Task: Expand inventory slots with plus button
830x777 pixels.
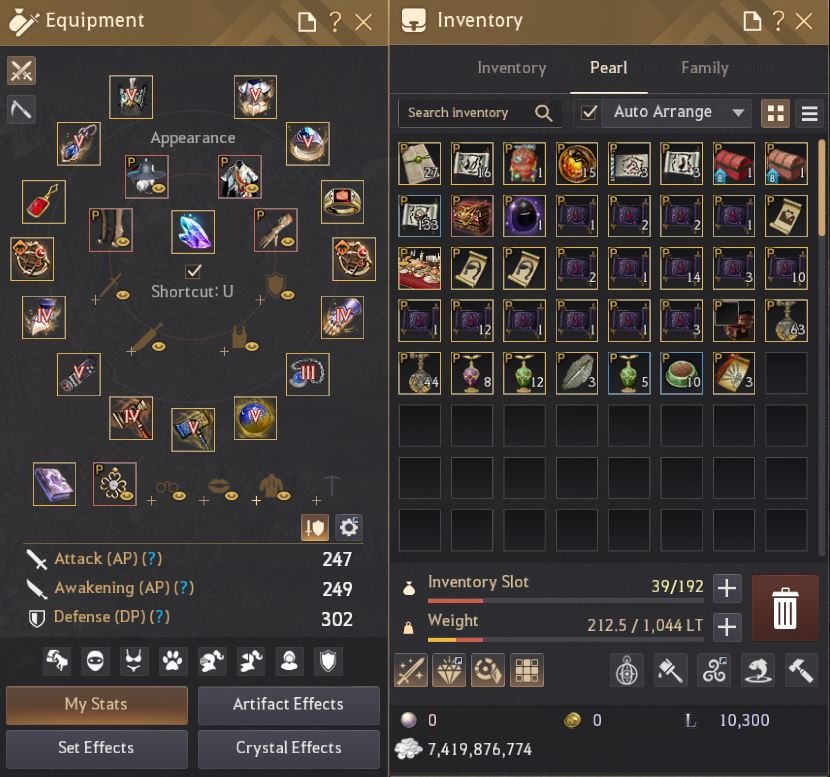Action: pyautogui.click(x=727, y=588)
